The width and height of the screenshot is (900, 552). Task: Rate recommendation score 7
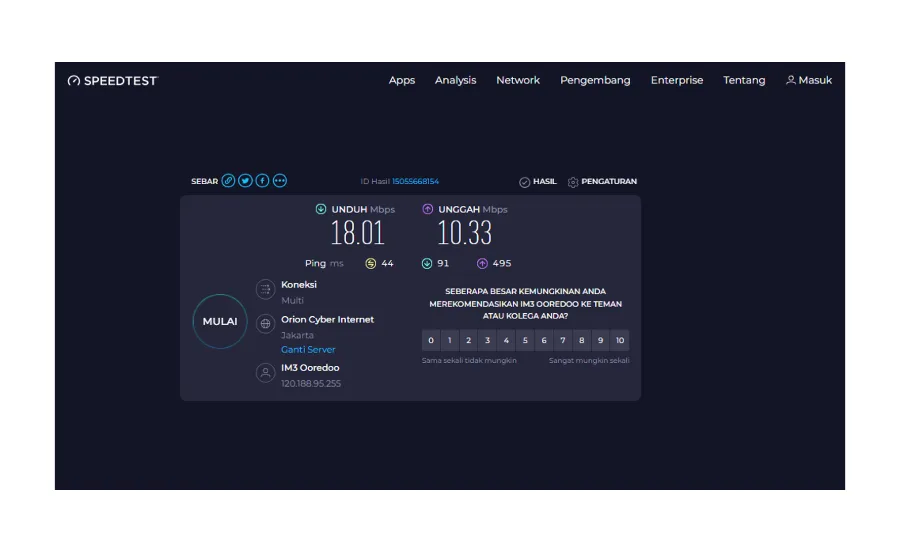point(563,340)
